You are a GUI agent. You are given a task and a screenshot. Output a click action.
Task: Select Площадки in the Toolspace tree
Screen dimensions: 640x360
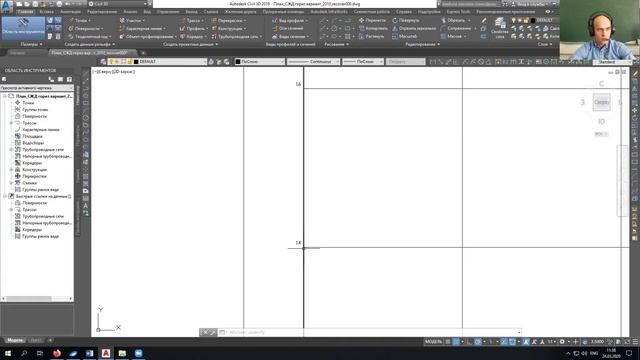click(x=32, y=136)
